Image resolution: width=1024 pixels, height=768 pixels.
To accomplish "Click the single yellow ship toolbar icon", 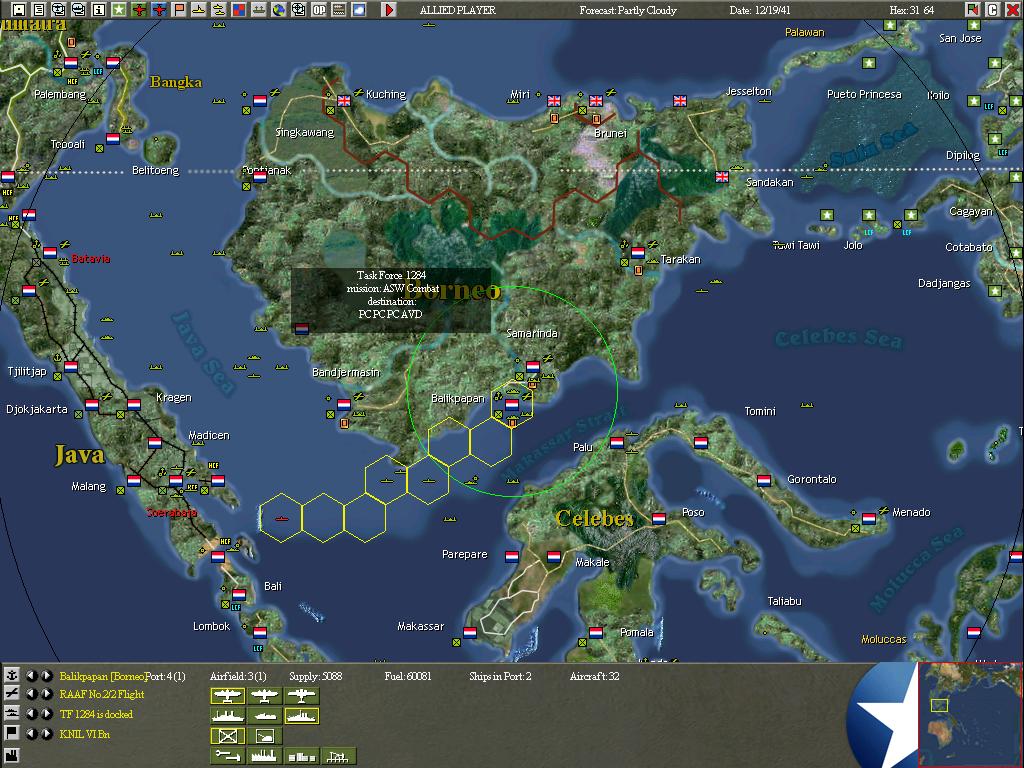I will [199, 10].
